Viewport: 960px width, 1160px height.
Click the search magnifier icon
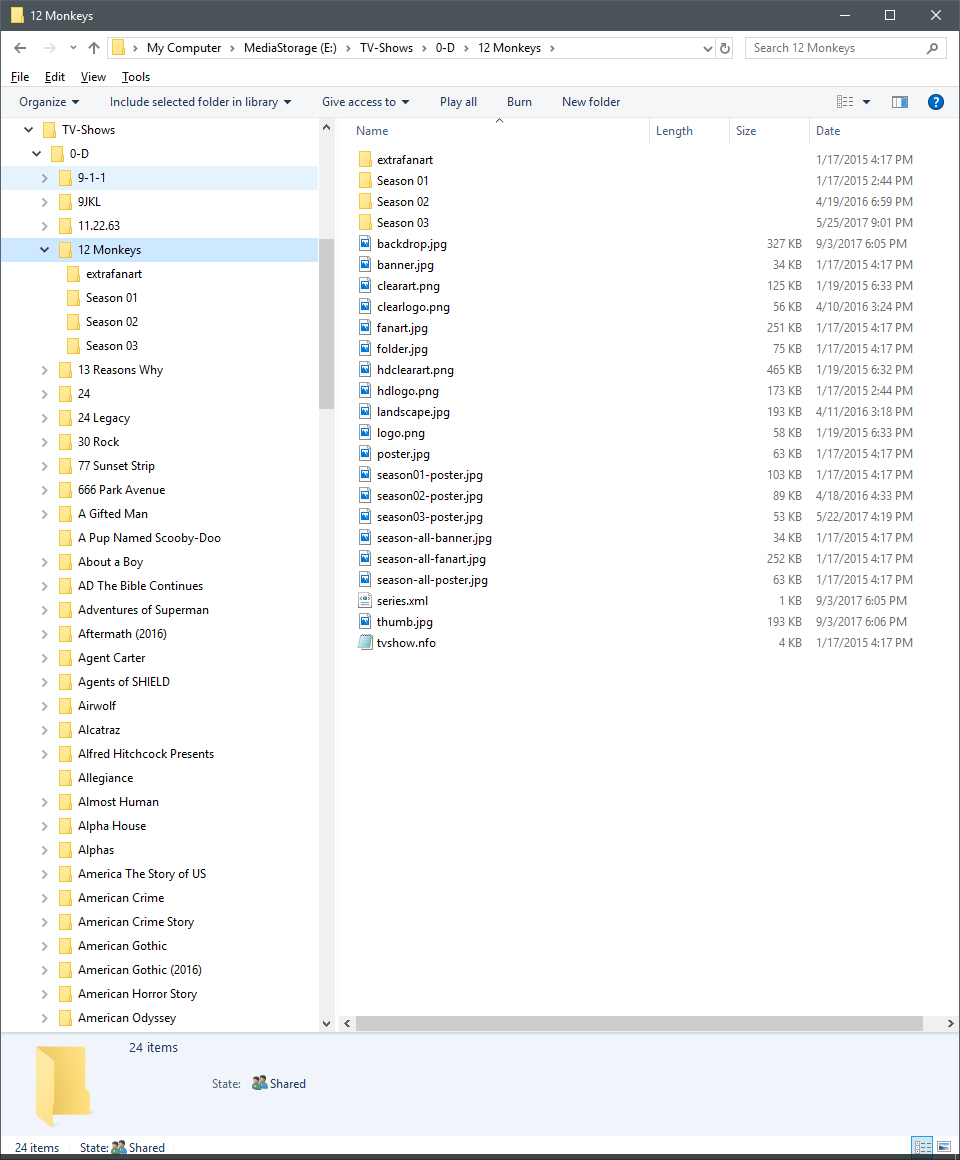[x=933, y=48]
